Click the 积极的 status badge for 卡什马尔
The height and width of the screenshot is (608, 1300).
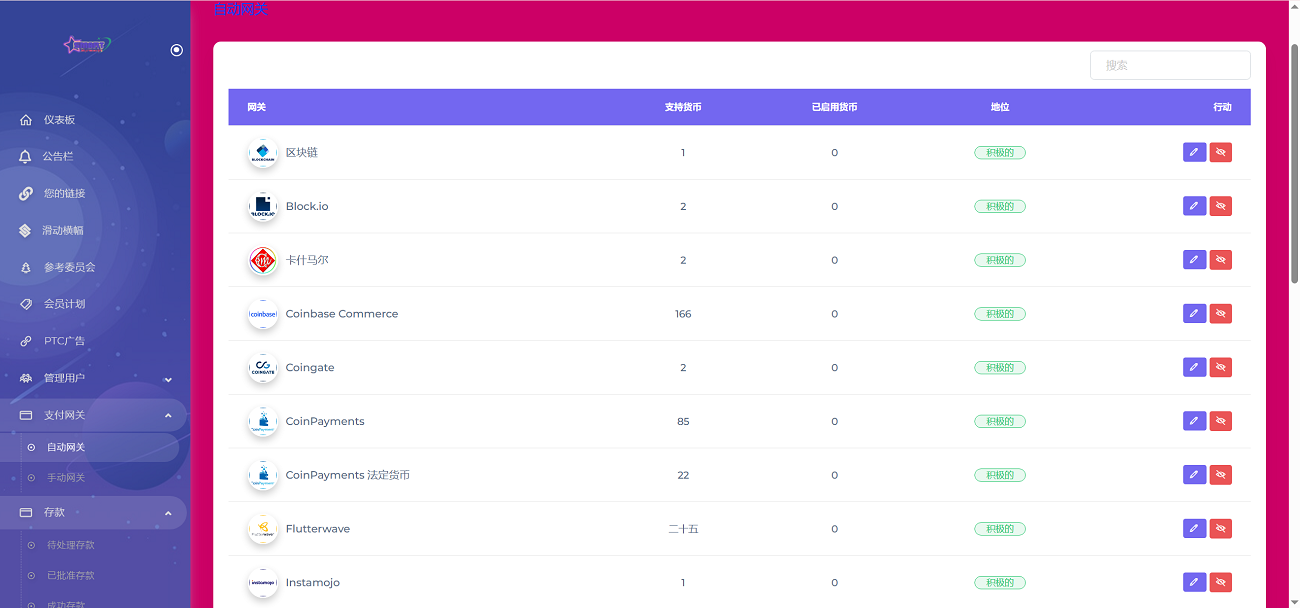(999, 260)
